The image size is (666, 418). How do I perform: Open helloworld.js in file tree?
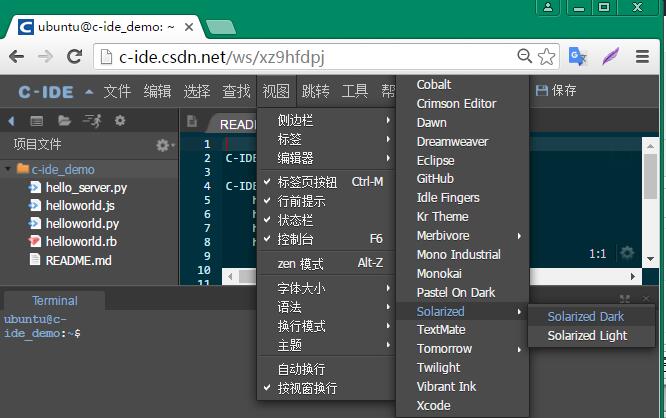[80, 206]
